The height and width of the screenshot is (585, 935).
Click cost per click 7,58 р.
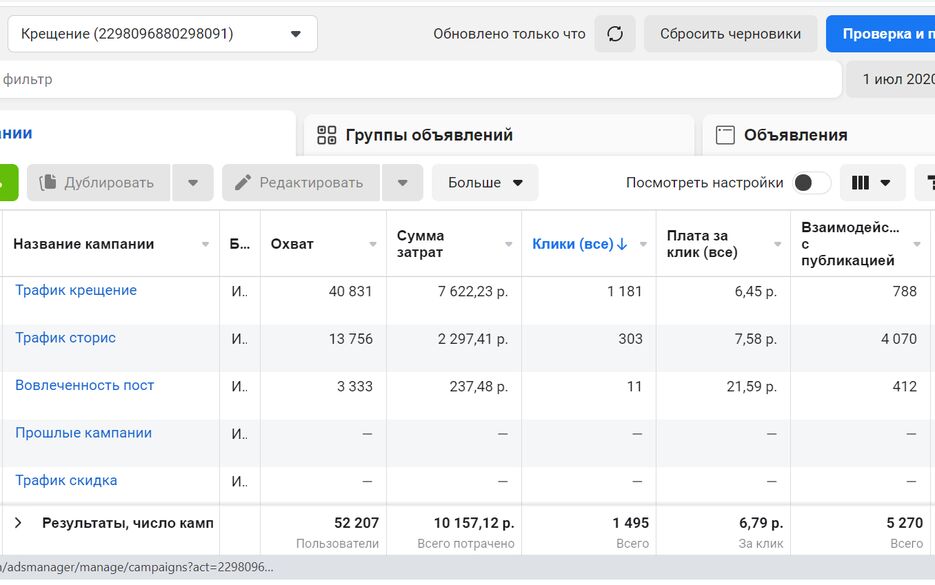coord(756,339)
